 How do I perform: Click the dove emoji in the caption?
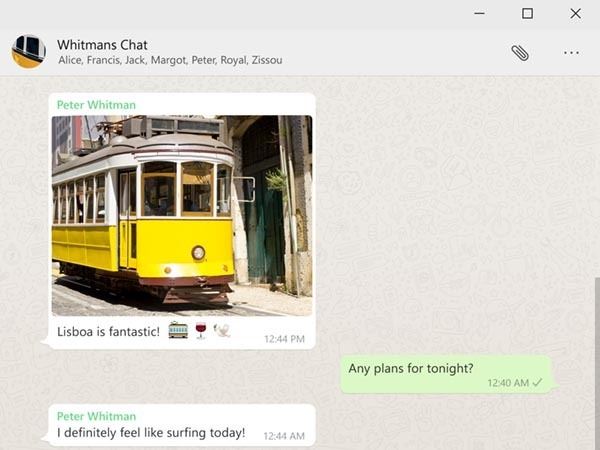[x=222, y=330]
